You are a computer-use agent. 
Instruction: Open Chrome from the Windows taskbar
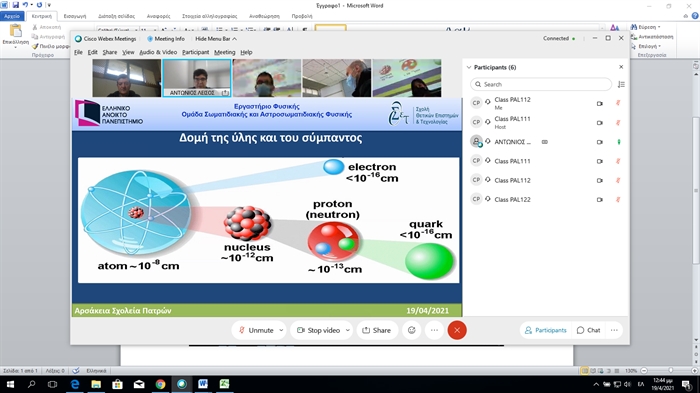point(160,384)
